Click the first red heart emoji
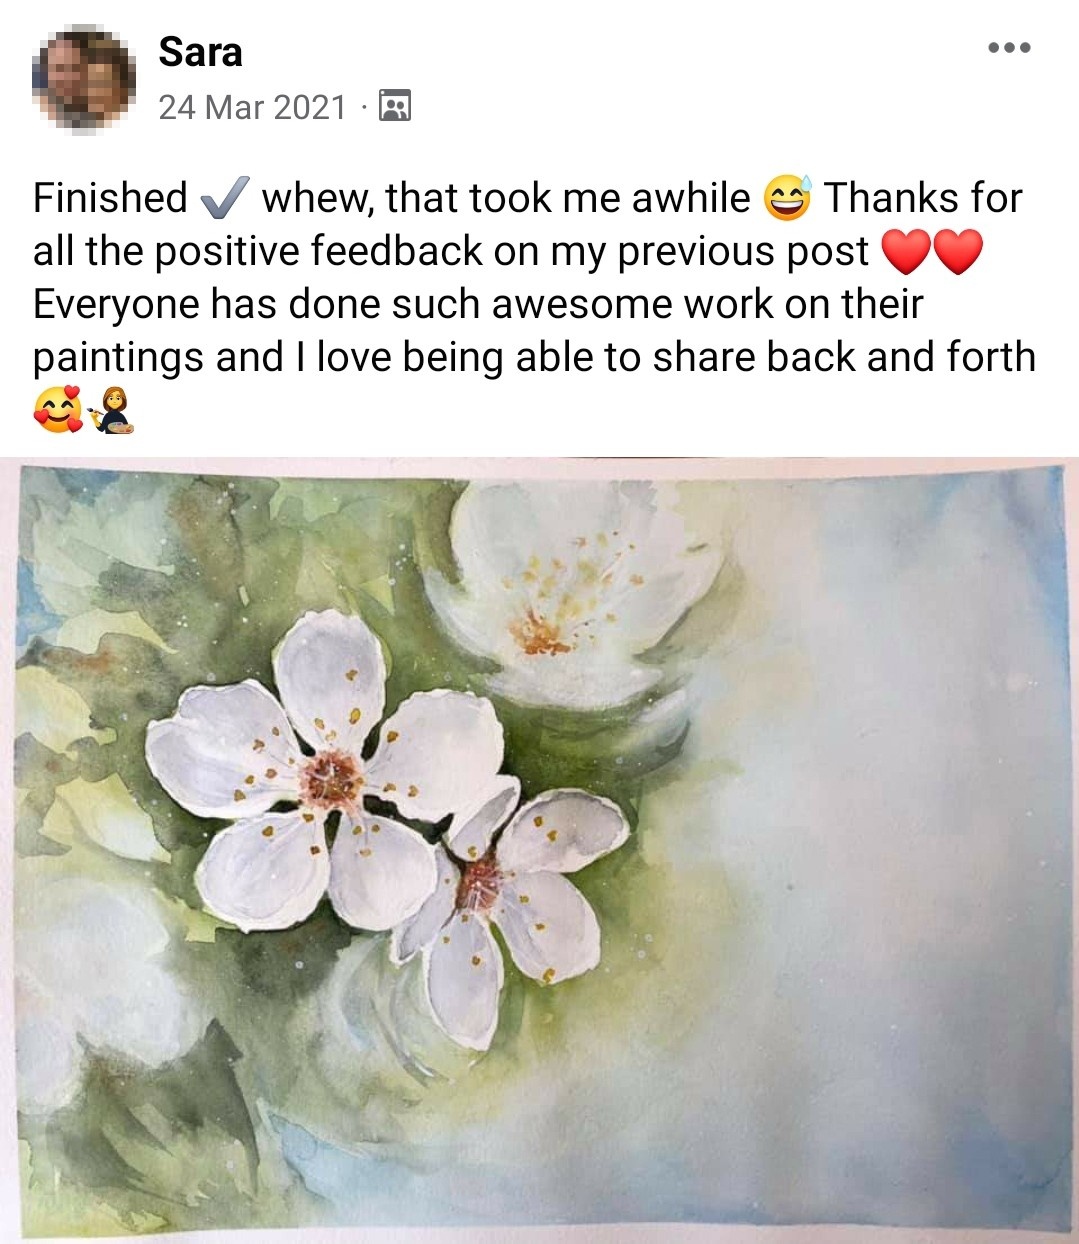The image size is (1079, 1244). pyautogui.click(x=907, y=251)
